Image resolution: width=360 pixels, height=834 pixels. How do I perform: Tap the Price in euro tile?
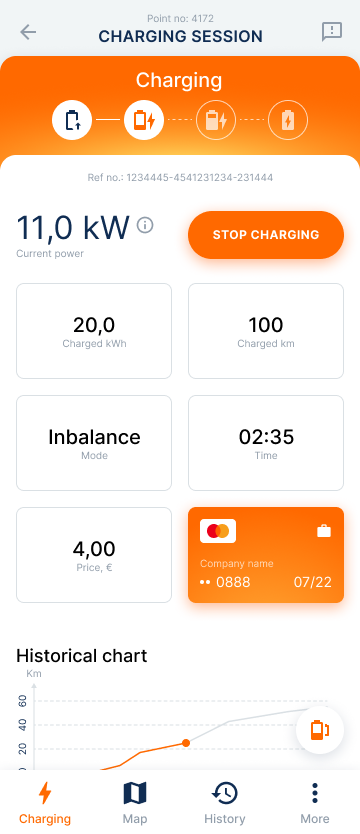pyautogui.click(x=94, y=555)
